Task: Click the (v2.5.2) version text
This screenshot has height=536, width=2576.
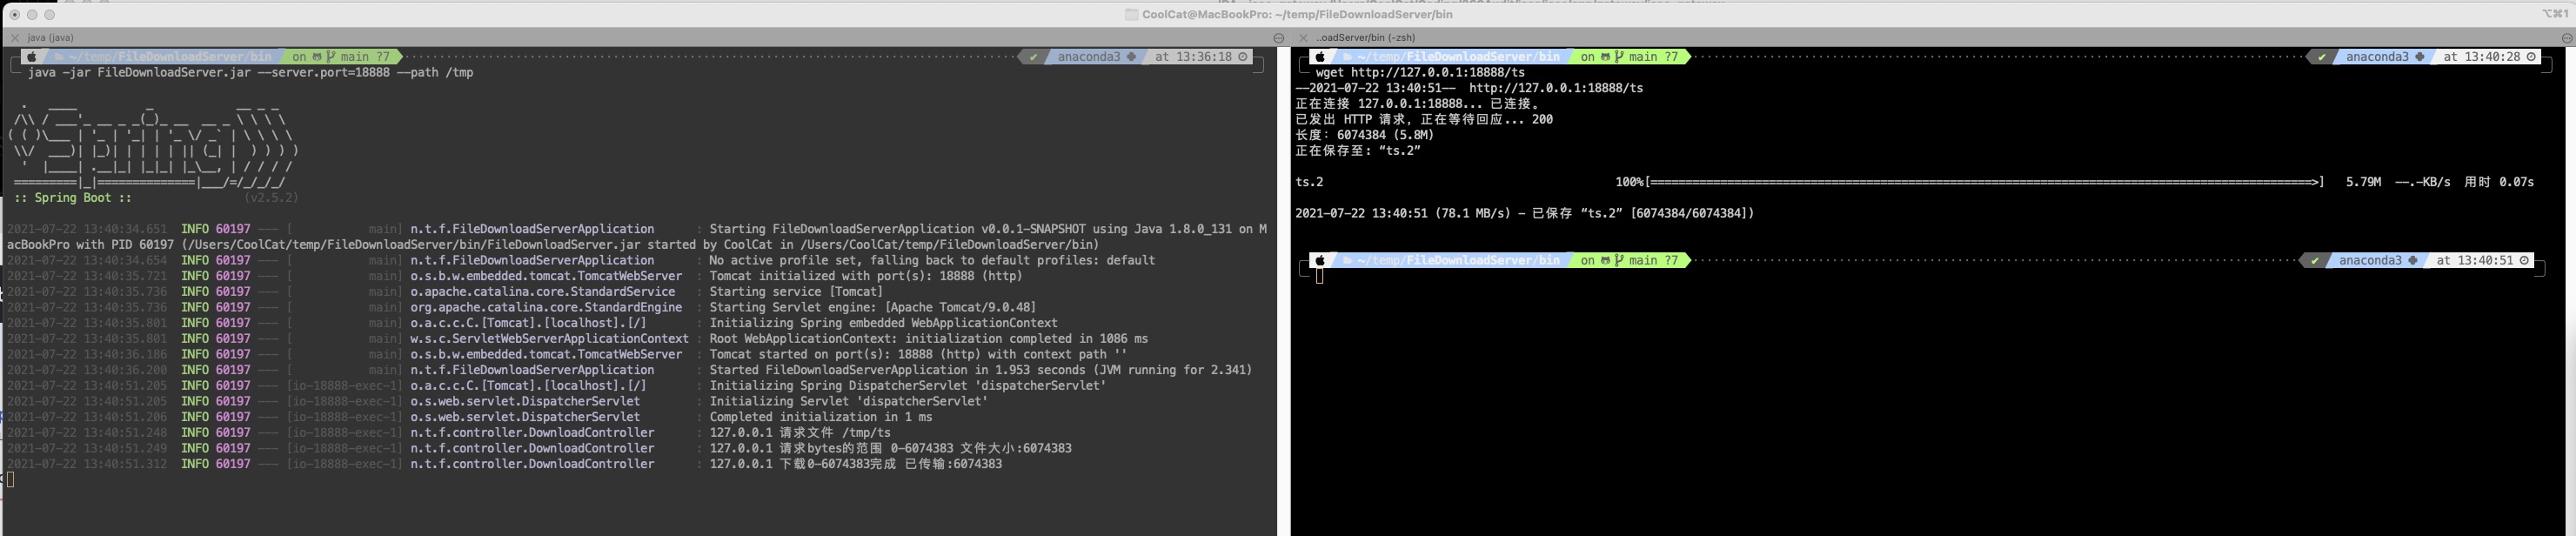Action: point(271,198)
